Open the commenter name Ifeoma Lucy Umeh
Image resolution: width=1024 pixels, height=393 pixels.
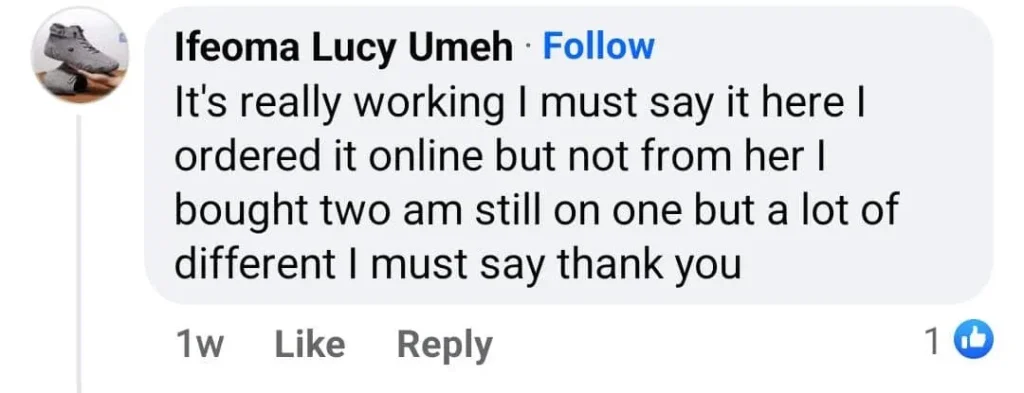[x=344, y=48]
